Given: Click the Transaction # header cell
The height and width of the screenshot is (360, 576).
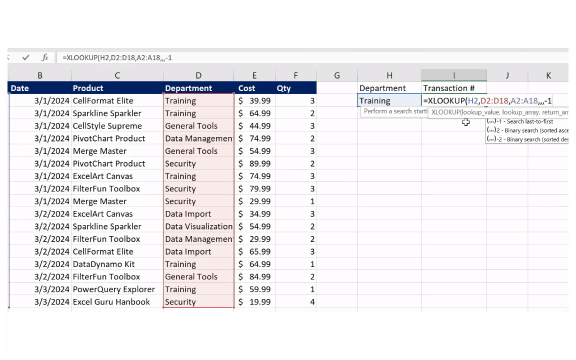Looking at the screenshot, I should point(454,88).
